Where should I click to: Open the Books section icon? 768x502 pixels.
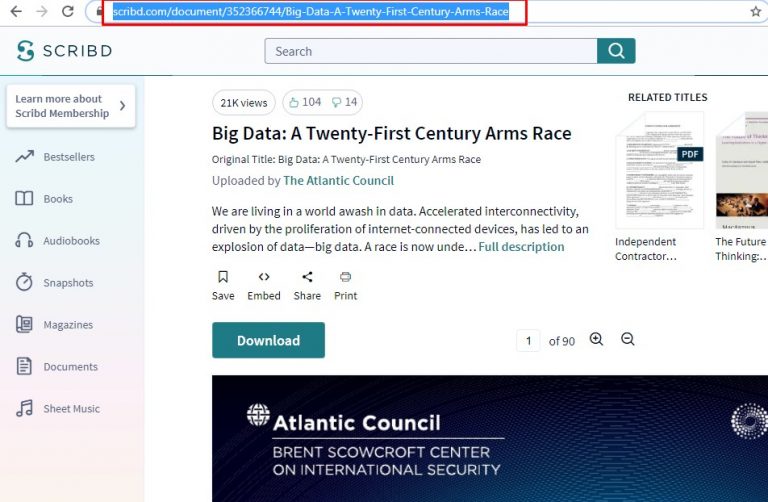[24, 198]
